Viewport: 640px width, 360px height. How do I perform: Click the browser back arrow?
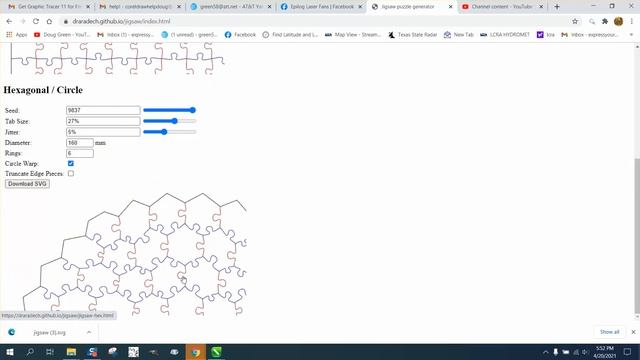click(x=9, y=21)
